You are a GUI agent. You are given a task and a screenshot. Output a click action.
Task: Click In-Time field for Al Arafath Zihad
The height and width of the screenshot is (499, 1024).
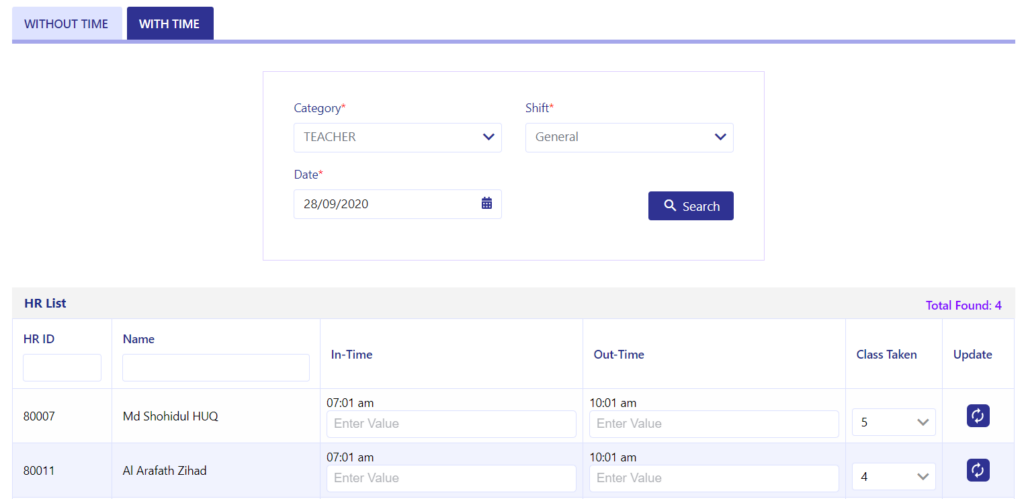coord(451,478)
